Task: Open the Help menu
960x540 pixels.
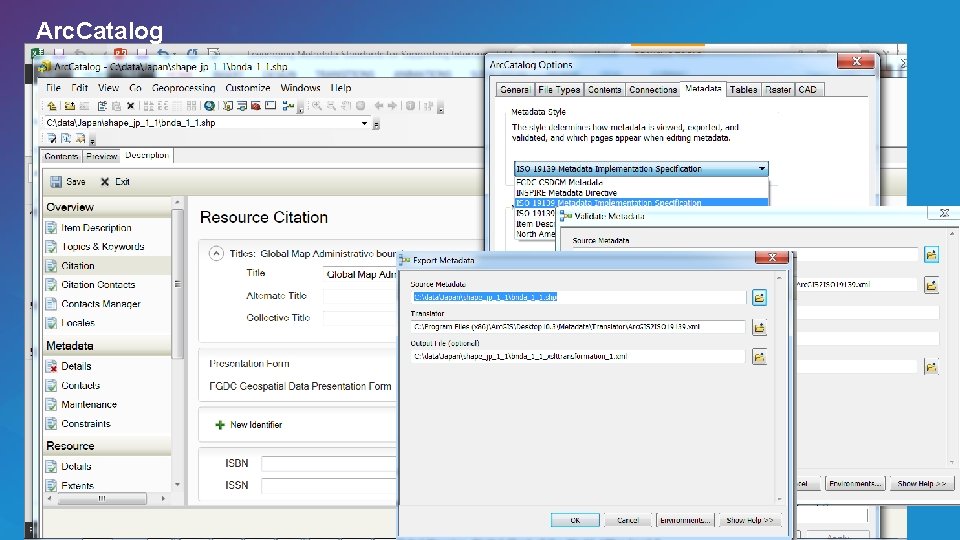Action: point(341,88)
